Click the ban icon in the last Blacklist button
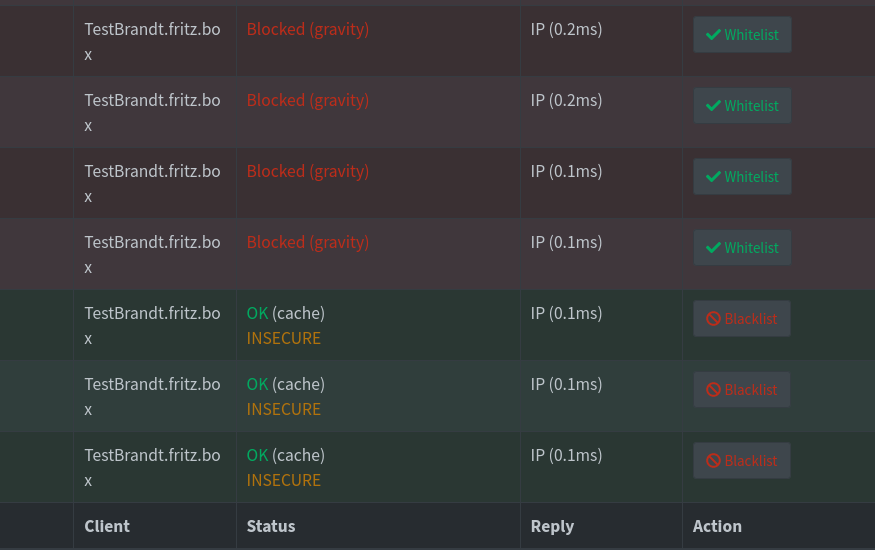This screenshot has height=550, width=875. (x=713, y=461)
